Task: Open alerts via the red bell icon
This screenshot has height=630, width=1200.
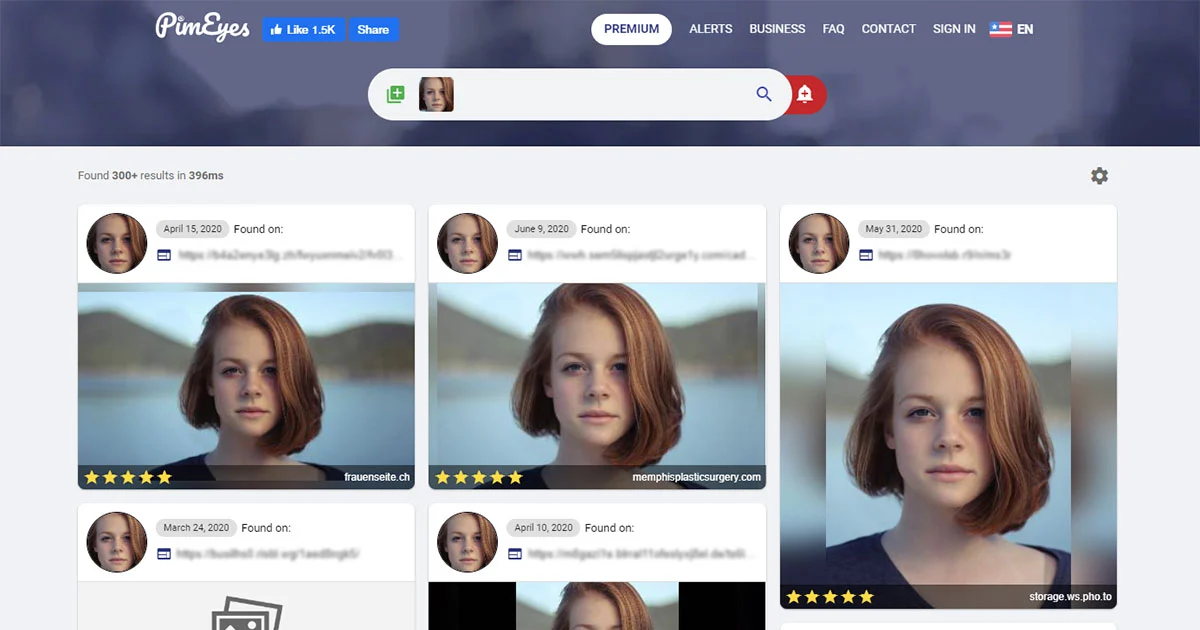Action: 806,93
